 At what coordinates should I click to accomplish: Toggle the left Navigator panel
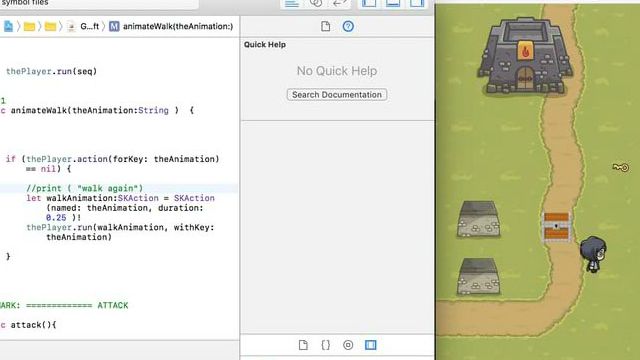pyautogui.click(x=369, y=3)
